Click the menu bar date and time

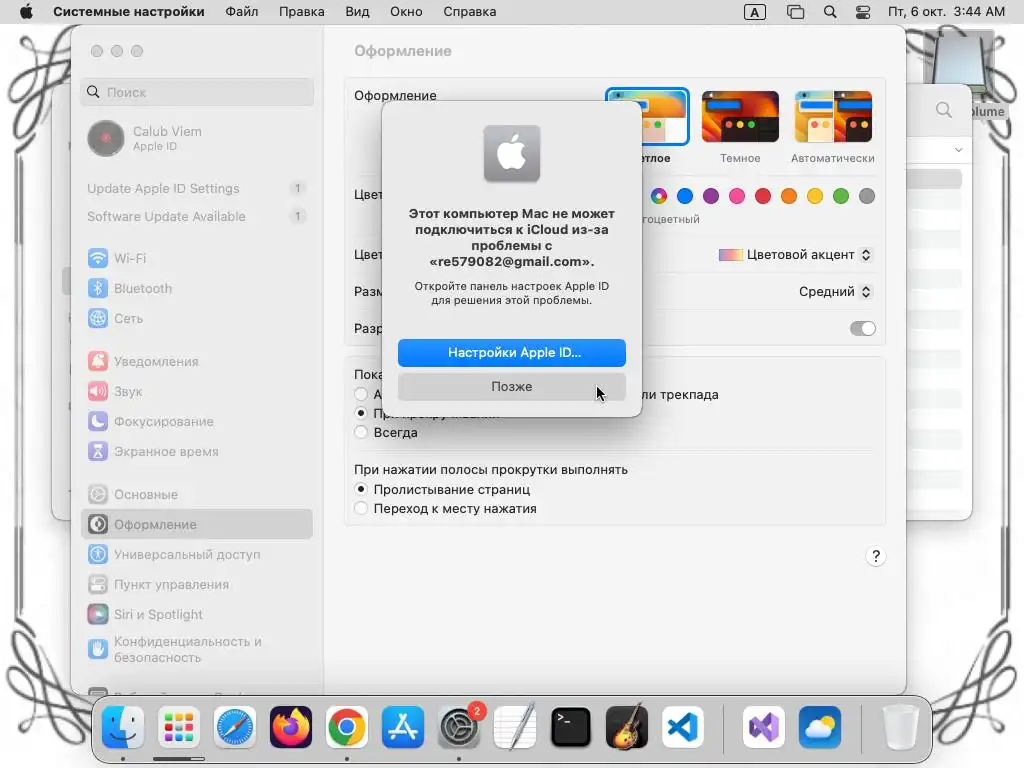click(946, 12)
